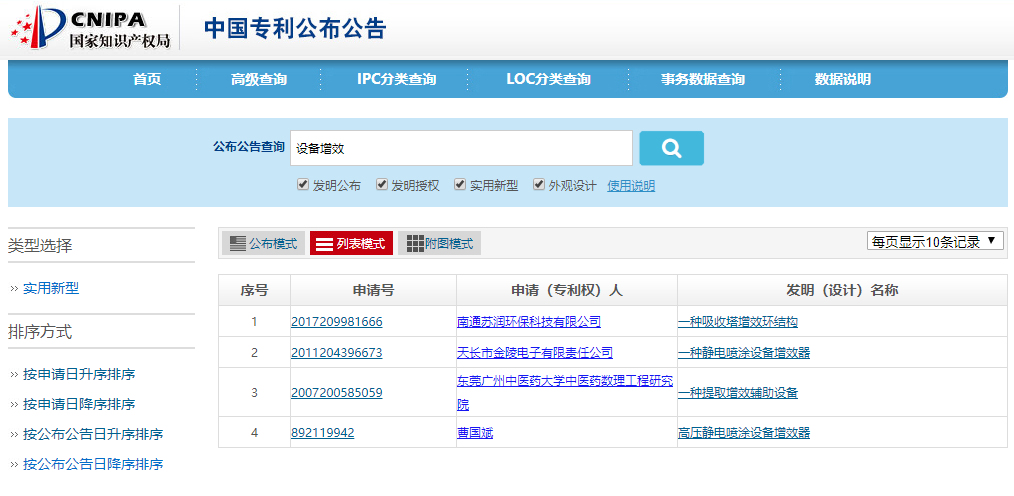This screenshot has height=496, width=1014.
Task: Open LOC分类查询 menu item
Action: pyautogui.click(x=548, y=79)
